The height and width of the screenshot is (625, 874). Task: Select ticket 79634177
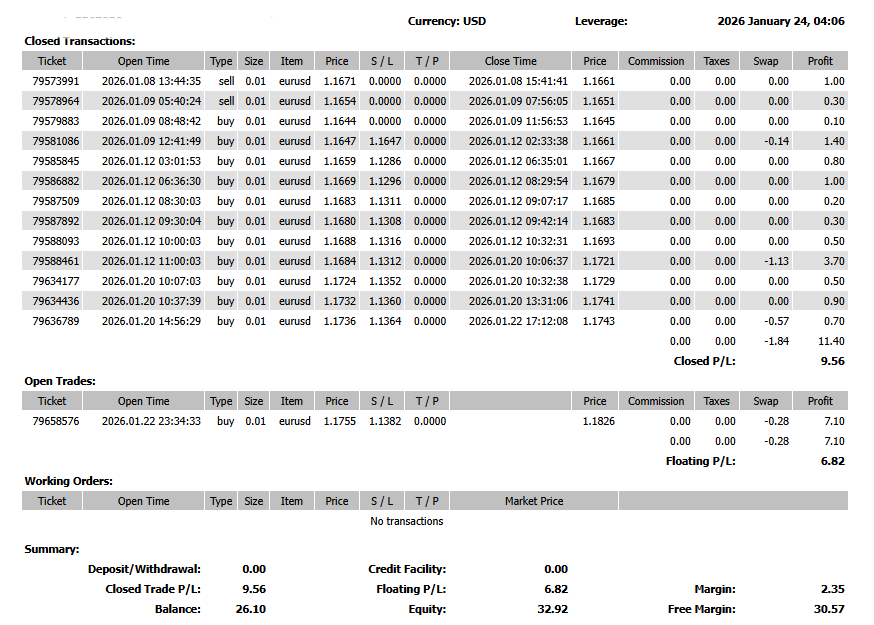[x=56, y=281]
